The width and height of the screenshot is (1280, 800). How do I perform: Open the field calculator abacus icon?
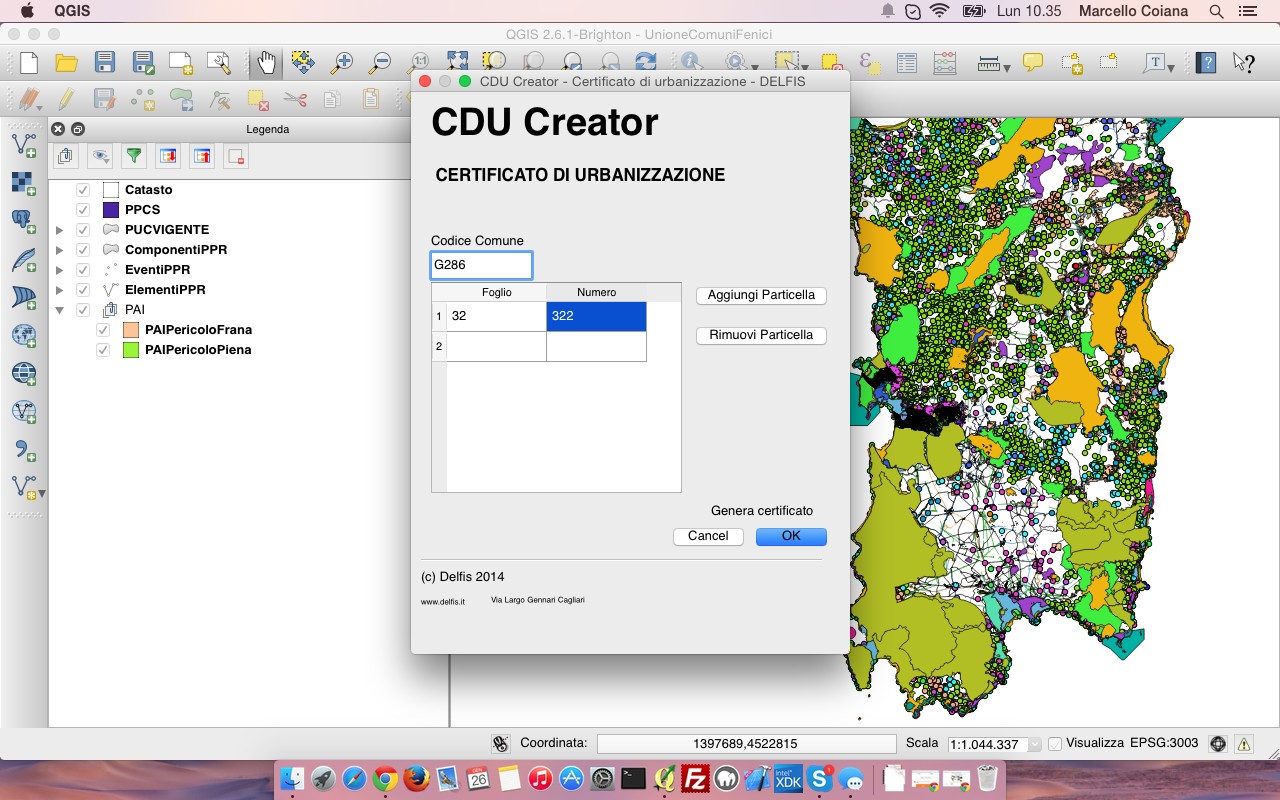pos(944,63)
